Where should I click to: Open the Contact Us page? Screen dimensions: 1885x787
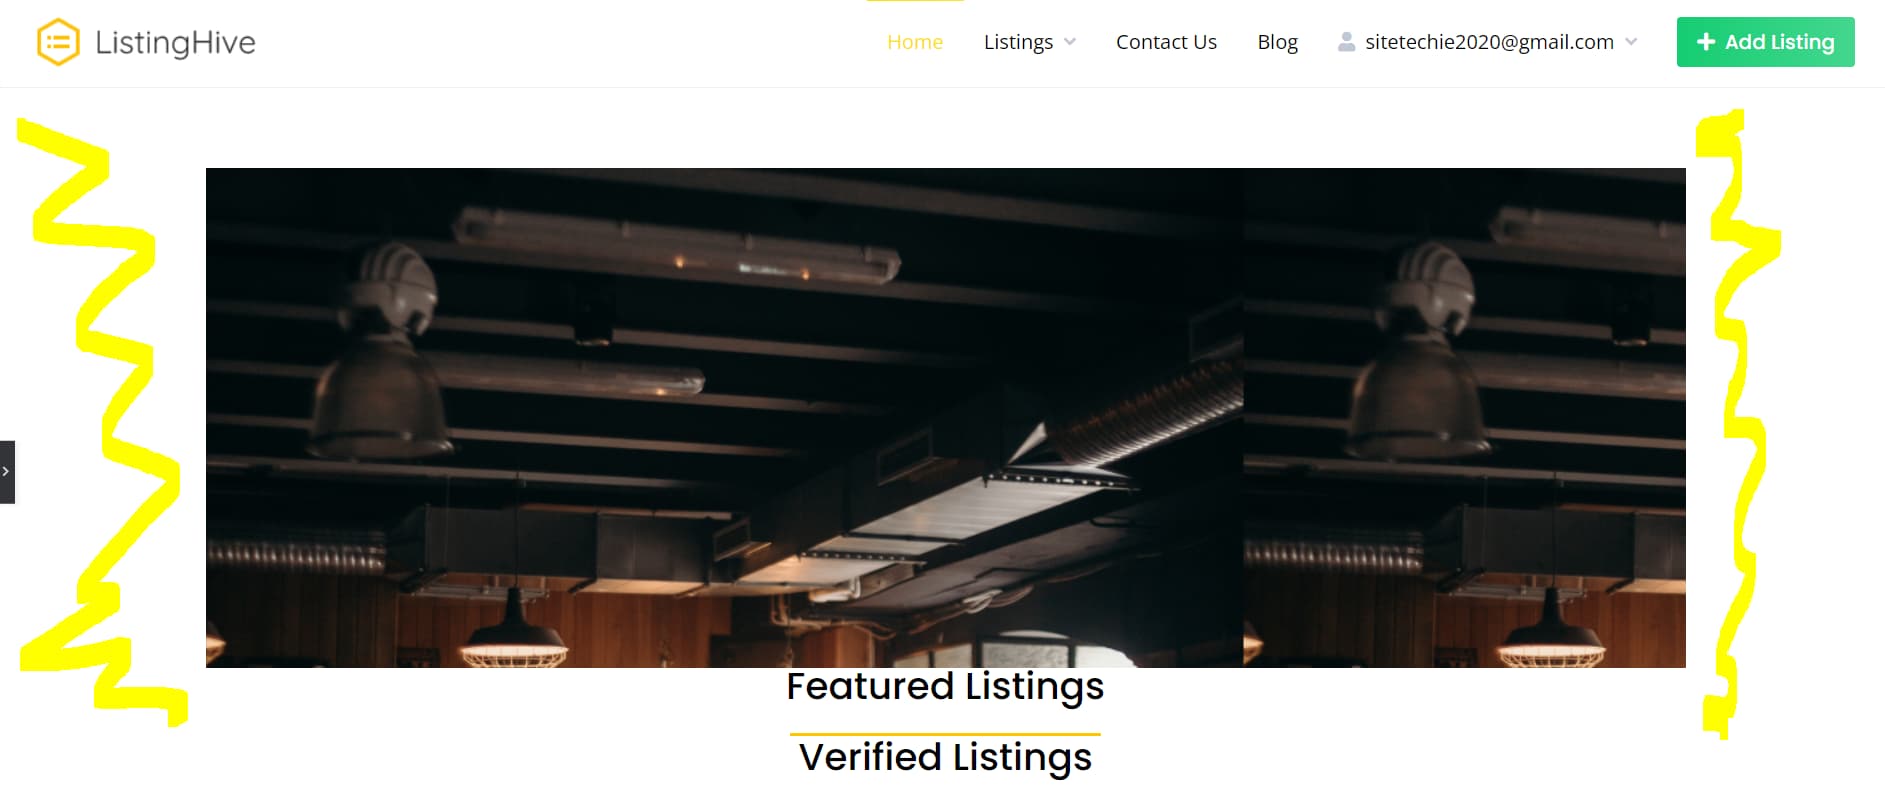[x=1166, y=42]
